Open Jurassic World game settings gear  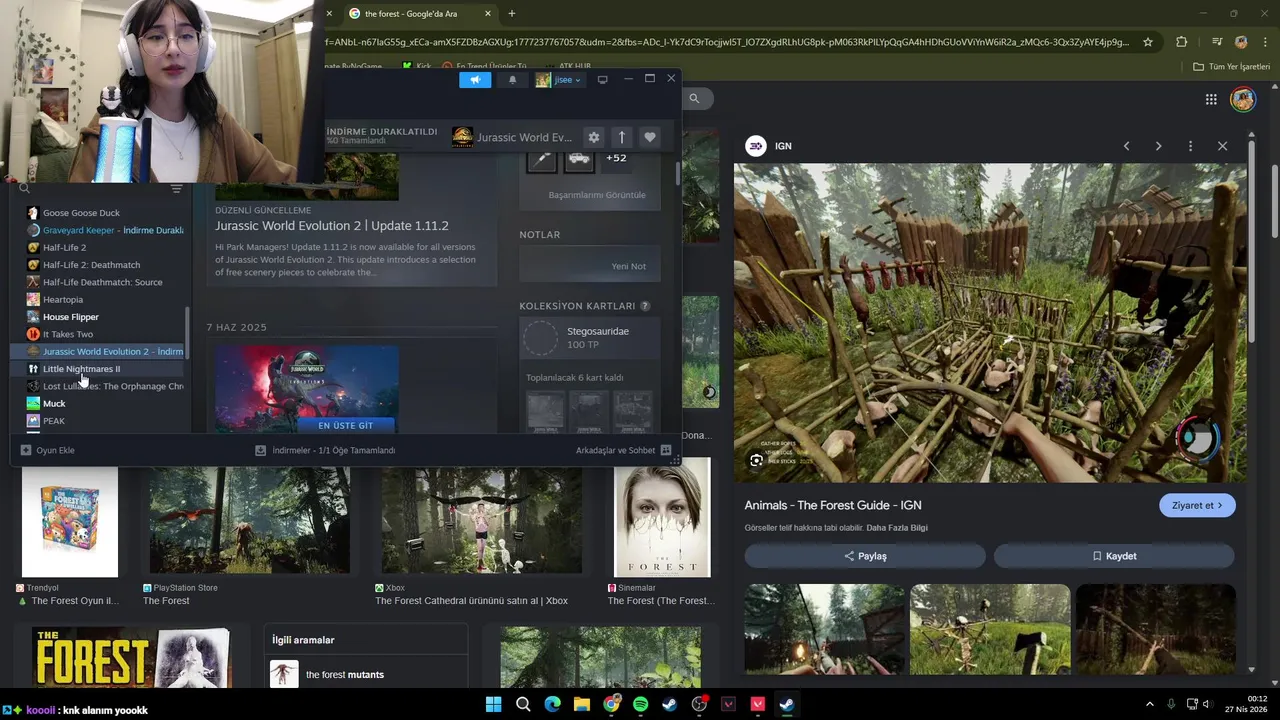tap(594, 137)
